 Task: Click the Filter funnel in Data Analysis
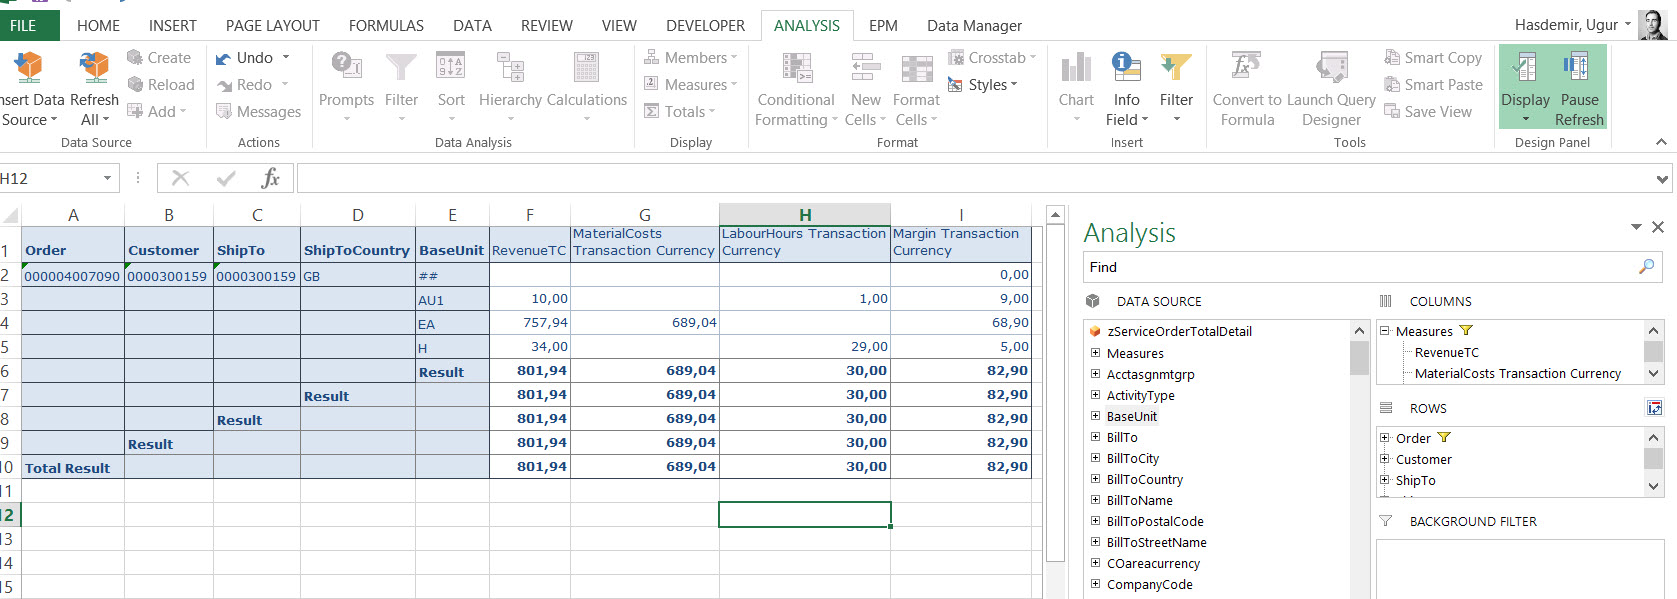(x=401, y=68)
